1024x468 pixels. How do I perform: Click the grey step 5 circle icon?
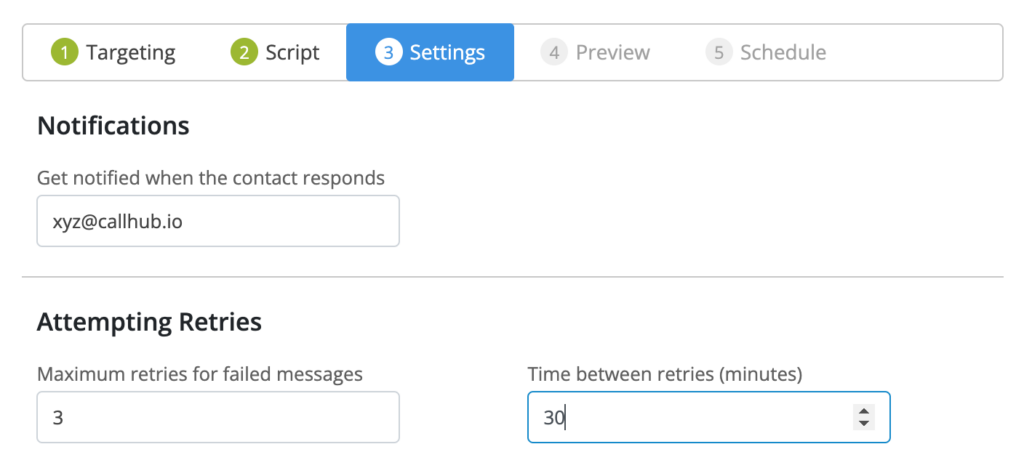[719, 52]
